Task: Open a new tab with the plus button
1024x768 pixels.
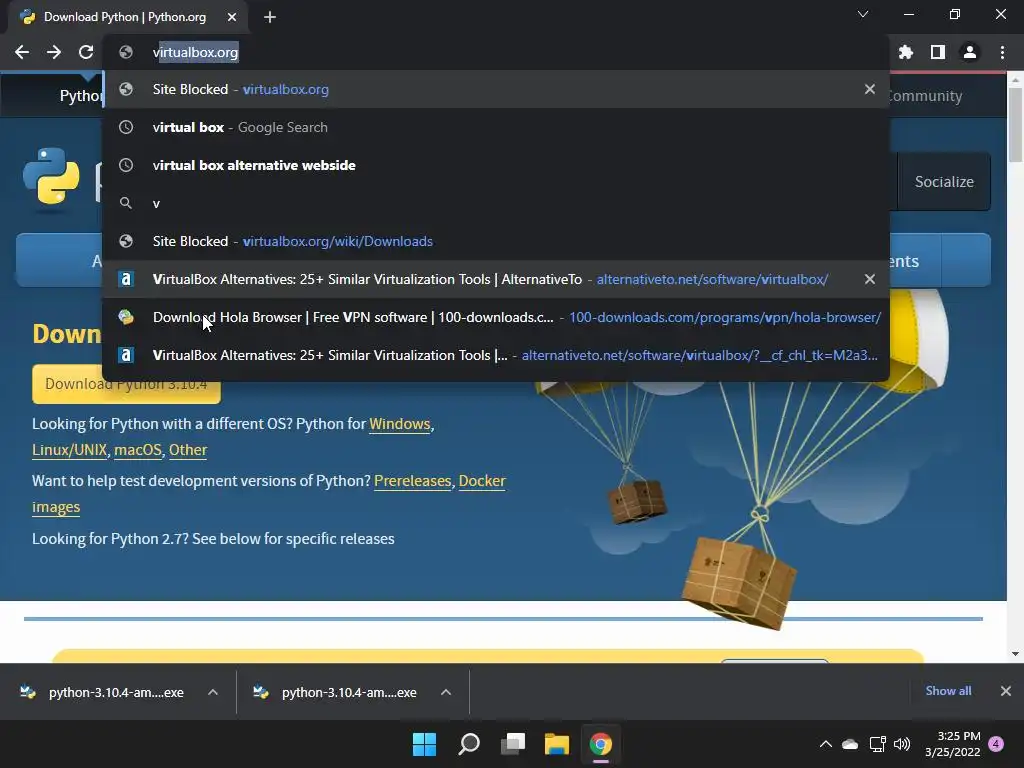Action: [x=270, y=17]
